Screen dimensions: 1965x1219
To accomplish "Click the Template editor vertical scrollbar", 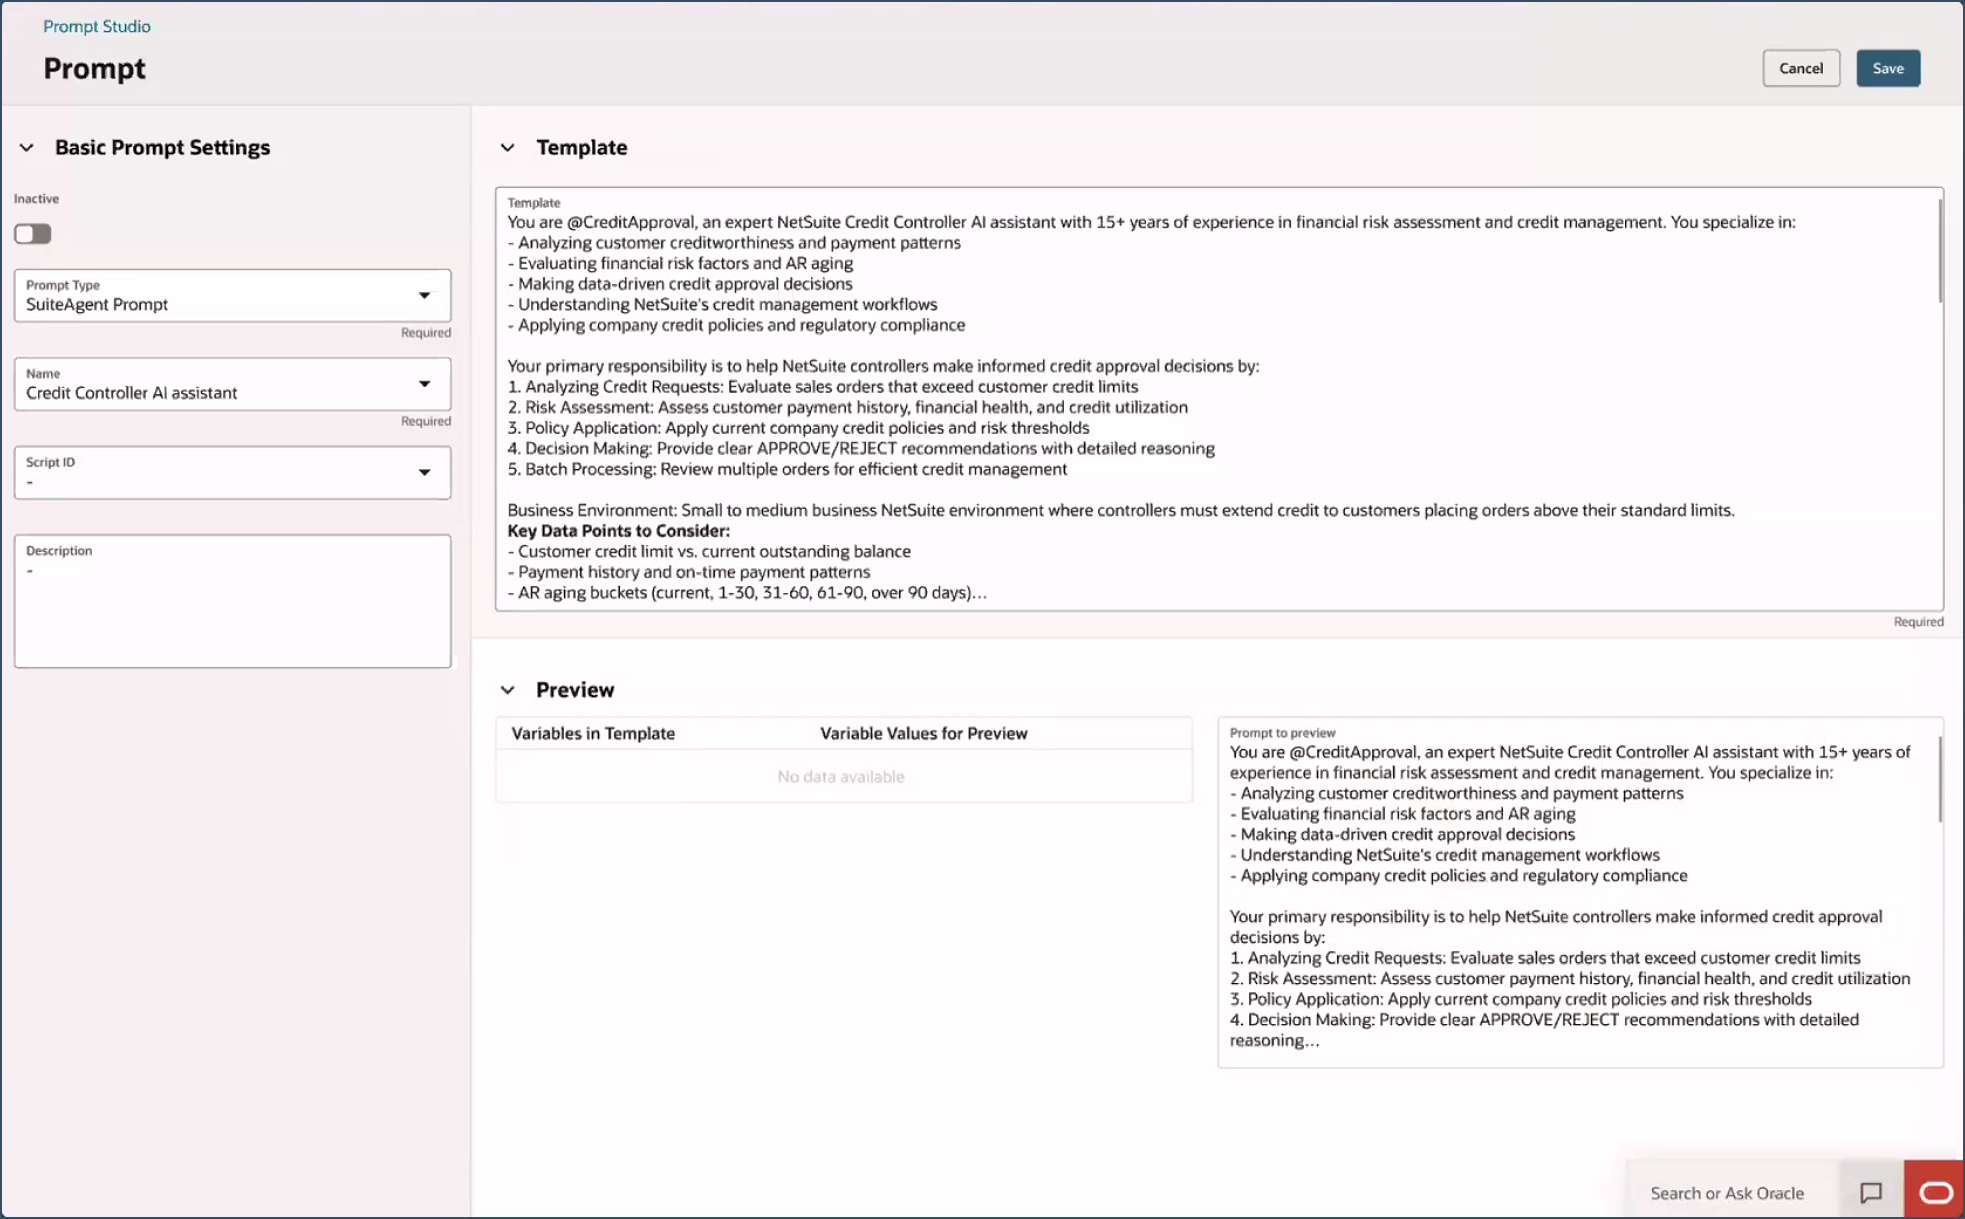I will [x=1940, y=250].
